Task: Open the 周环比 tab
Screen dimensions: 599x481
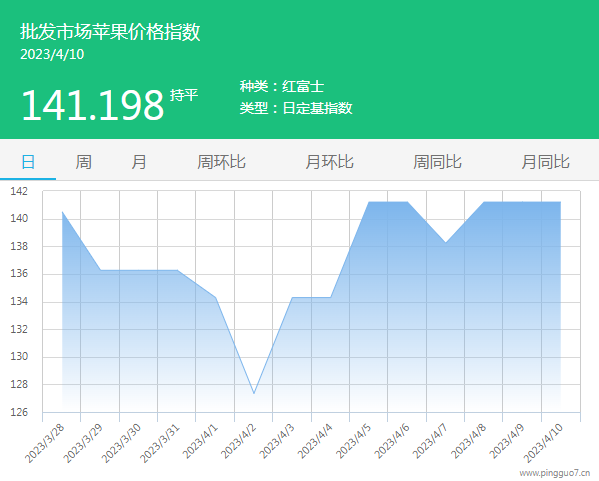Action: (x=221, y=162)
